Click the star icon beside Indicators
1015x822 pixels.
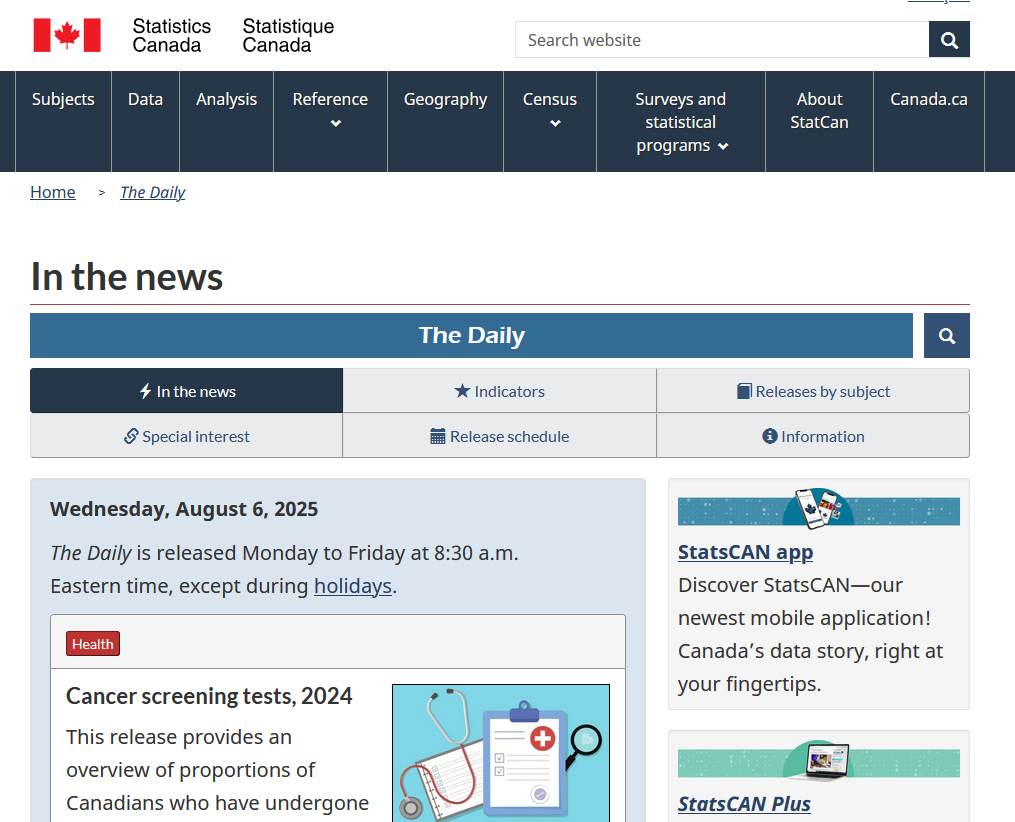[x=462, y=391]
